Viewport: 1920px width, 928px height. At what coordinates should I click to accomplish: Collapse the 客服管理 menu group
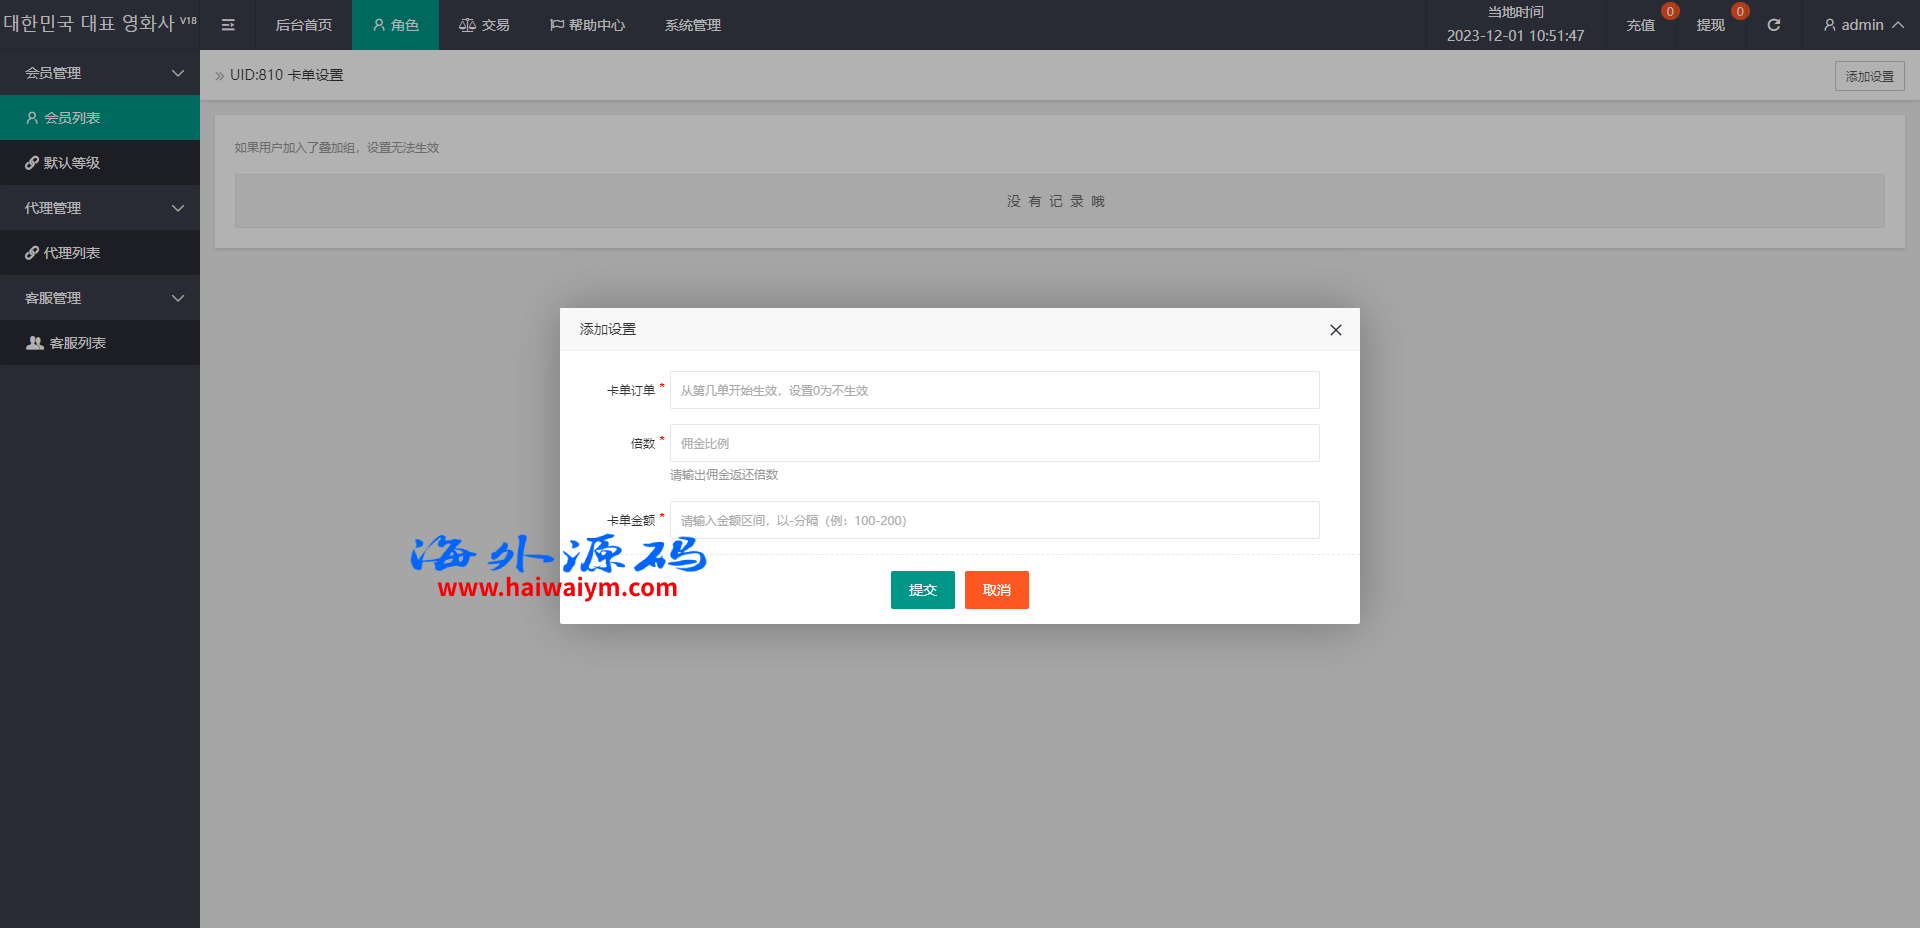(100, 298)
